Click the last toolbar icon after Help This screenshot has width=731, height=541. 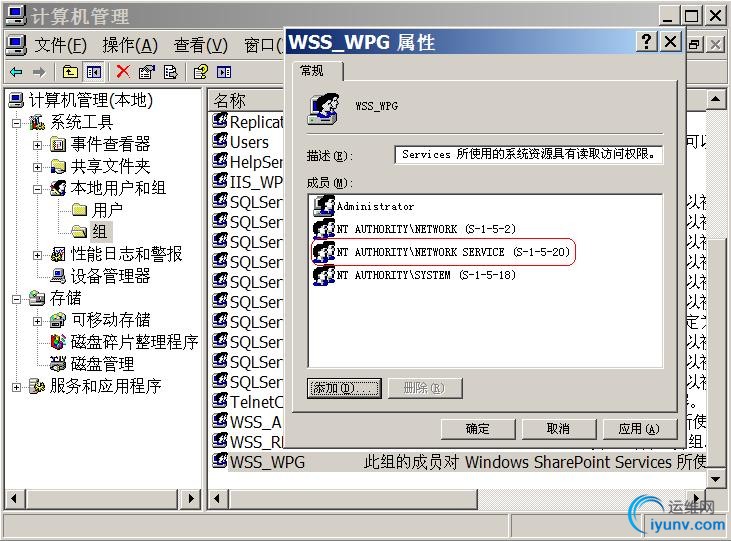(x=224, y=72)
